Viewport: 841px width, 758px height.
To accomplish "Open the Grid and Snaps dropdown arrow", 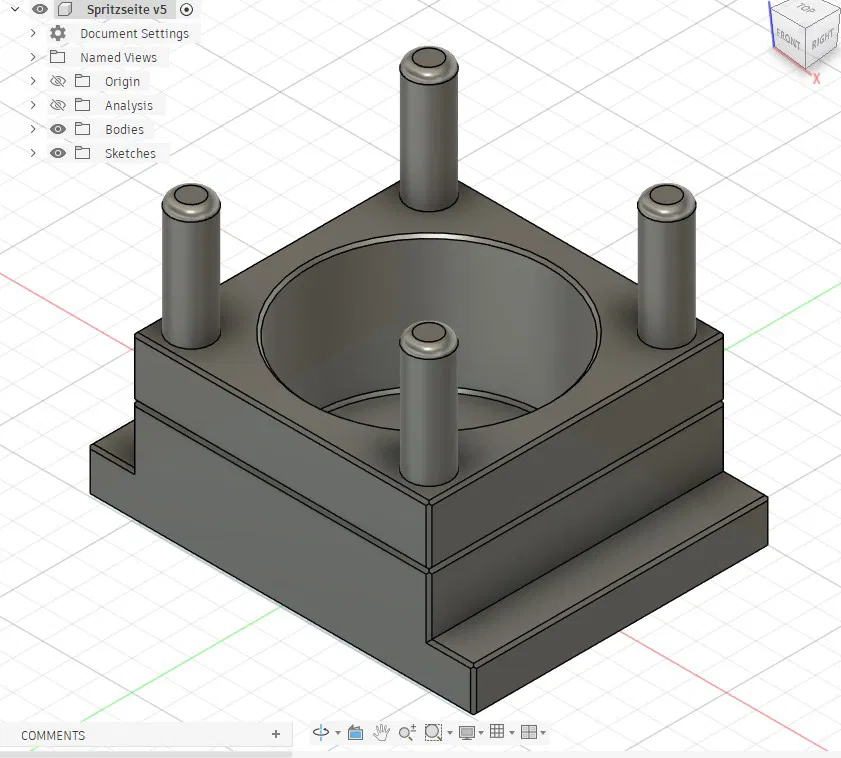I will (512, 733).
